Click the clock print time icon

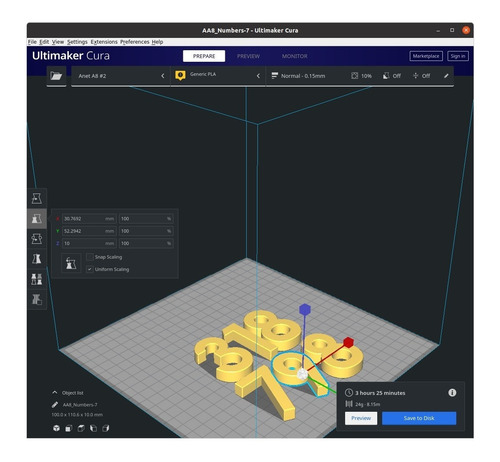point(349,393)
